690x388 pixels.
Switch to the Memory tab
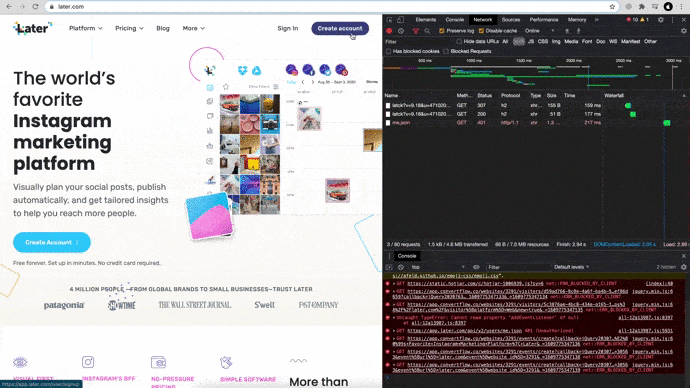(x=577, y=20)
